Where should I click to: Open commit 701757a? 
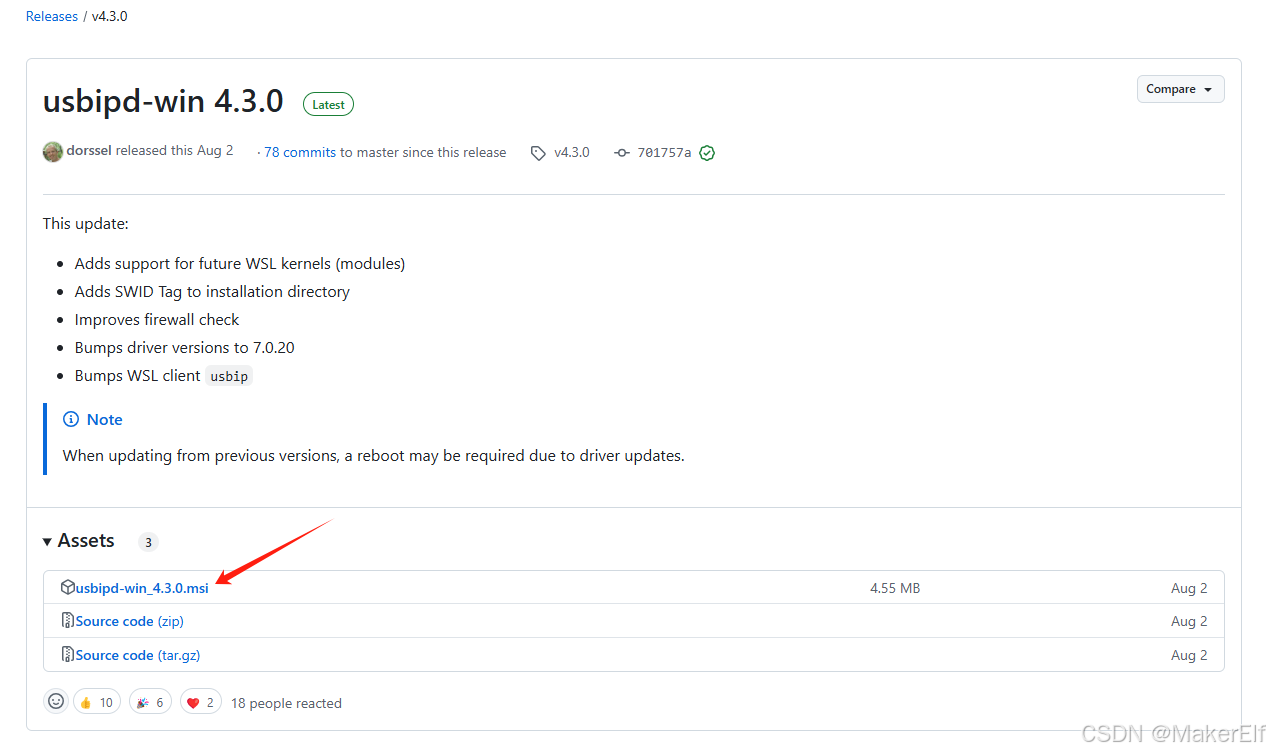pos(664,153)
